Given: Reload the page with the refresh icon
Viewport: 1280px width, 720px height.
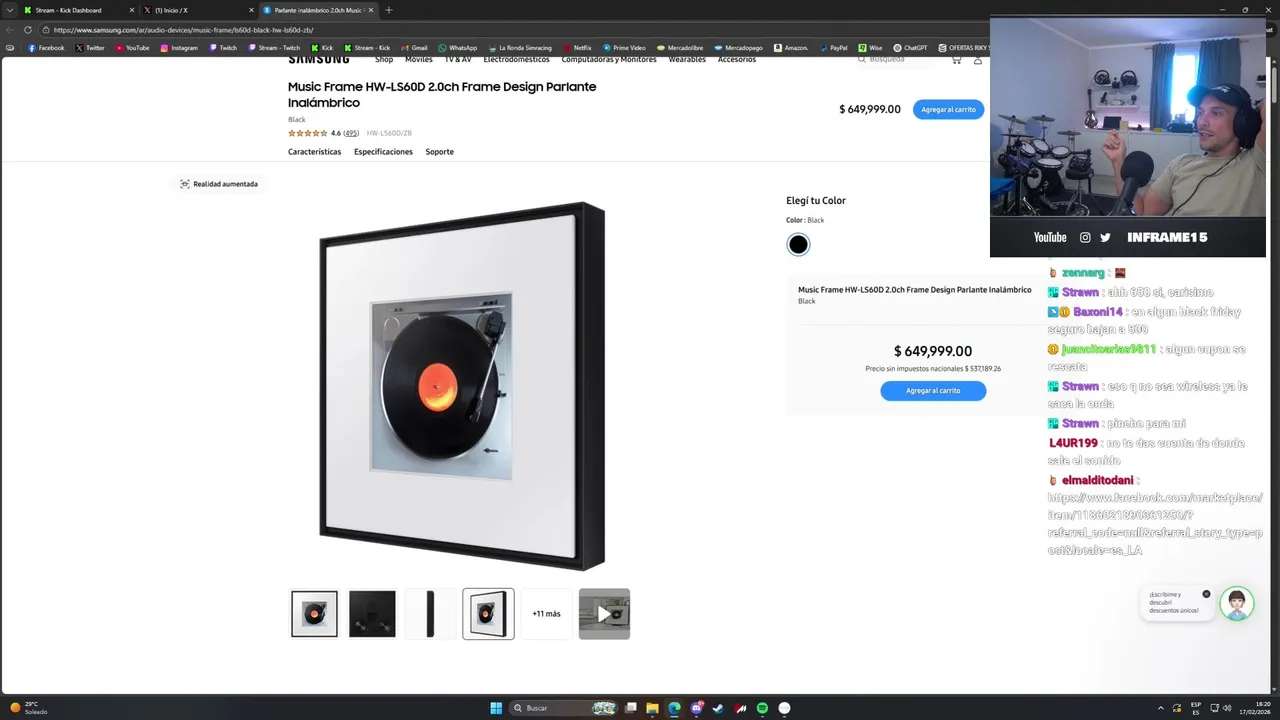Looking at the screenshot, I should click(x=28, y=30).
